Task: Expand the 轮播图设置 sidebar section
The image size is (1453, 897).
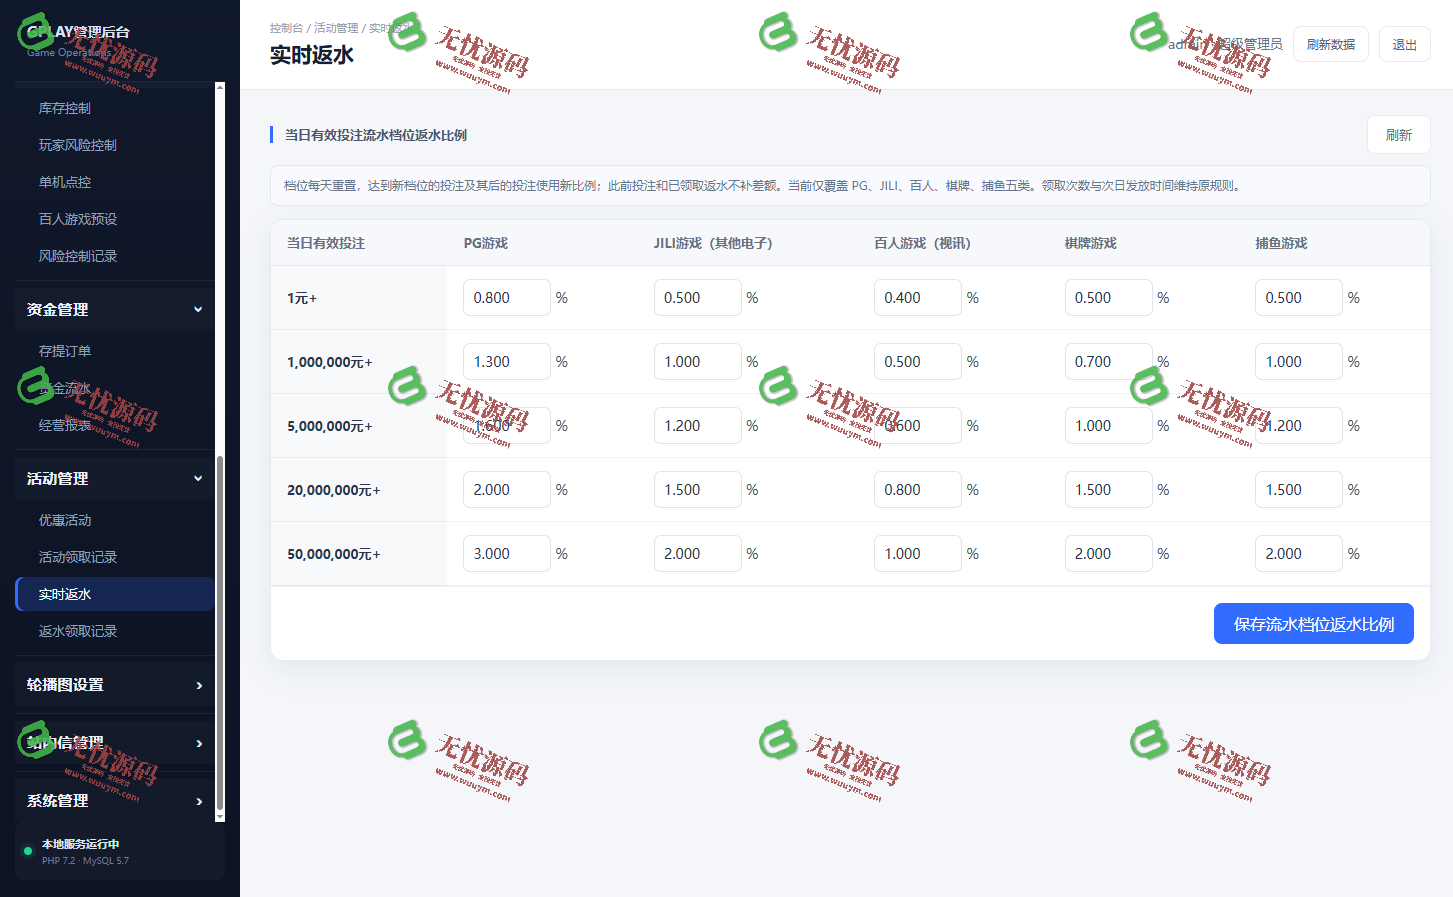Action: pyautogui.click(x=115, y=685)
